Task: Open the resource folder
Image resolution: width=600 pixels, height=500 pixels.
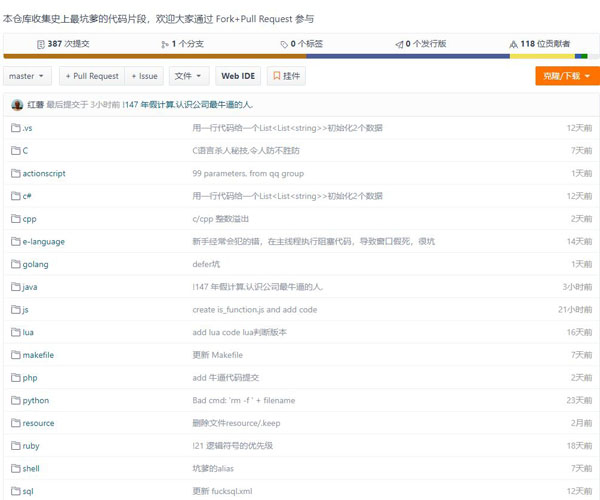Action: (x=38, y=423)
